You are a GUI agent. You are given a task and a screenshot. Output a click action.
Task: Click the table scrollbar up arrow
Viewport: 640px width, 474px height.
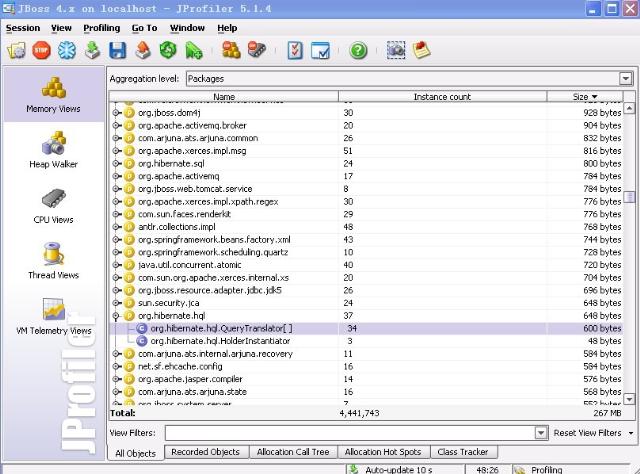pos(629,108)
